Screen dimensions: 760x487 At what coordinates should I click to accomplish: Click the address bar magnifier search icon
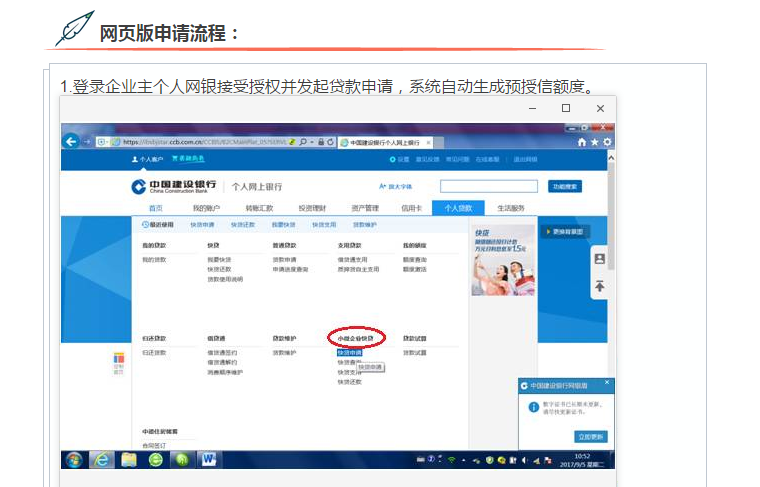(303, 142)
